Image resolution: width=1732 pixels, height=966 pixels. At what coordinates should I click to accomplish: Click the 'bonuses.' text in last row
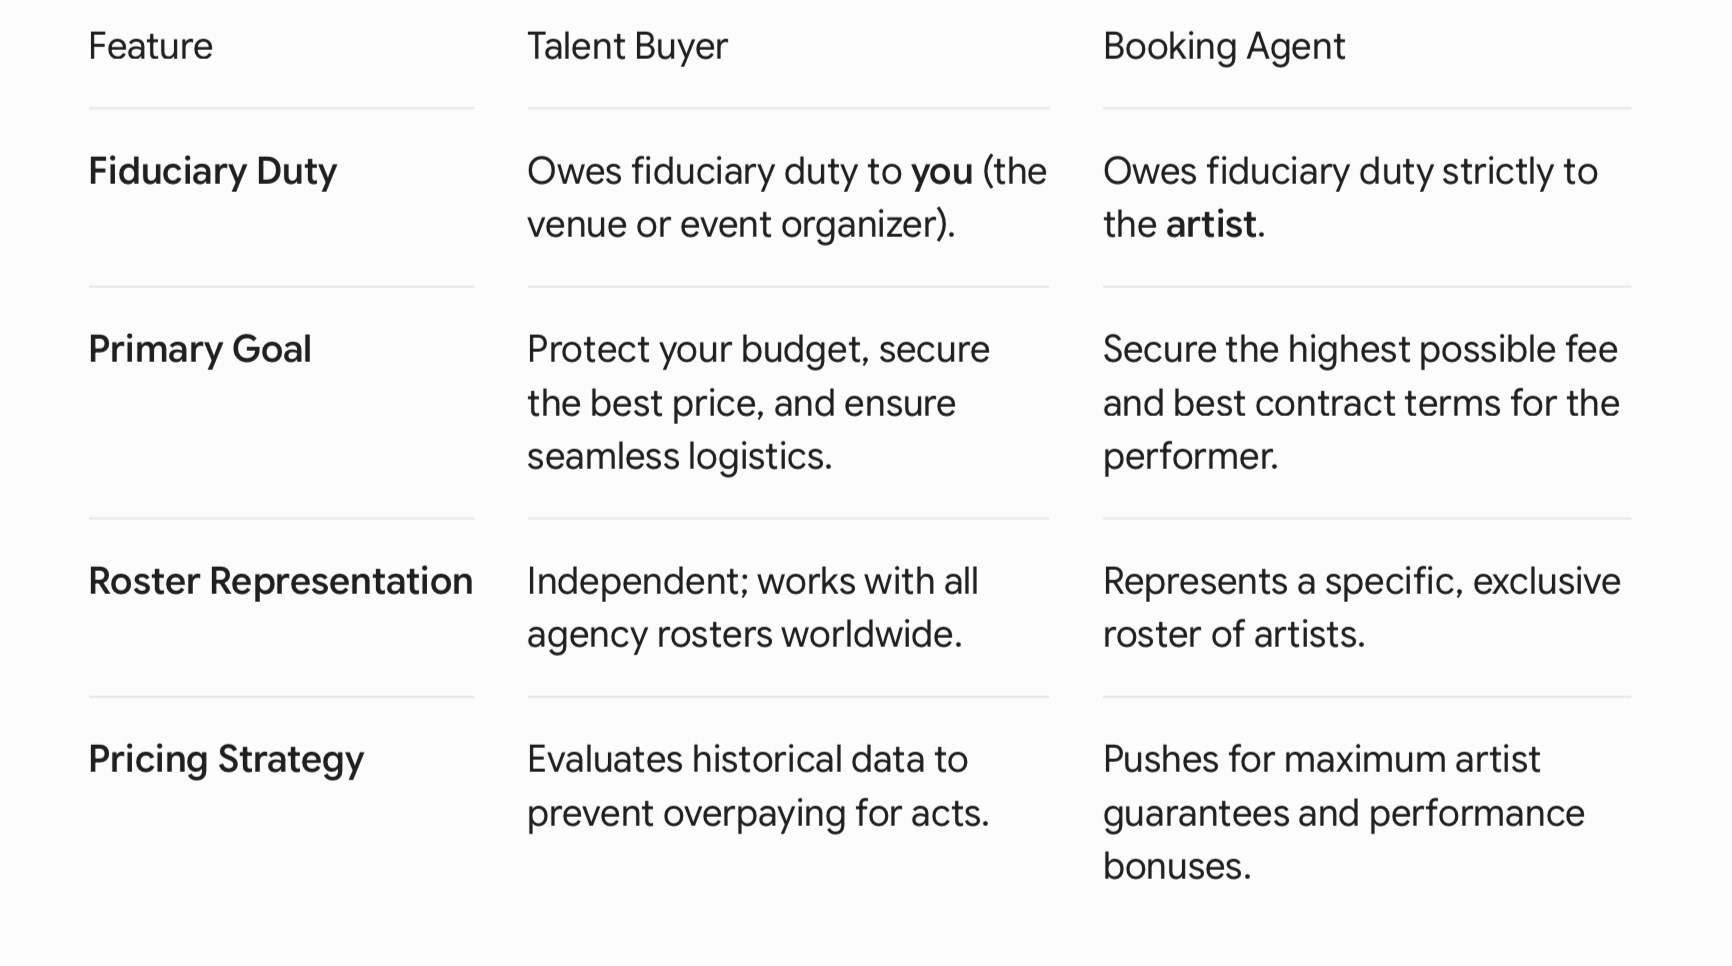pos(1177,866)
